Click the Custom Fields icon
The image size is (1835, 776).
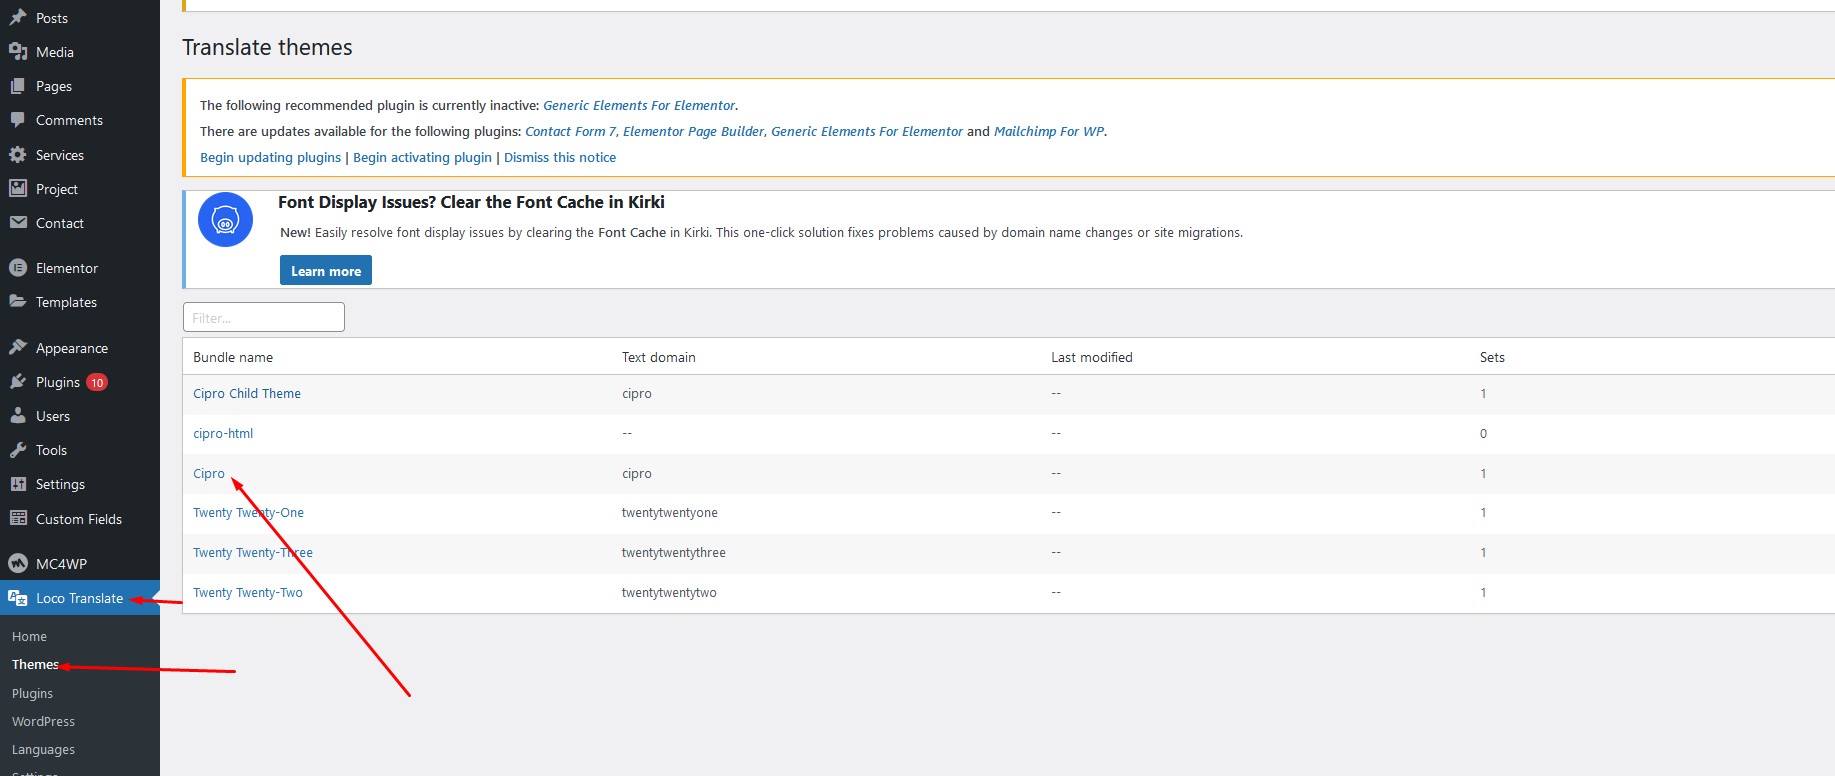click(x=18, y=519)
